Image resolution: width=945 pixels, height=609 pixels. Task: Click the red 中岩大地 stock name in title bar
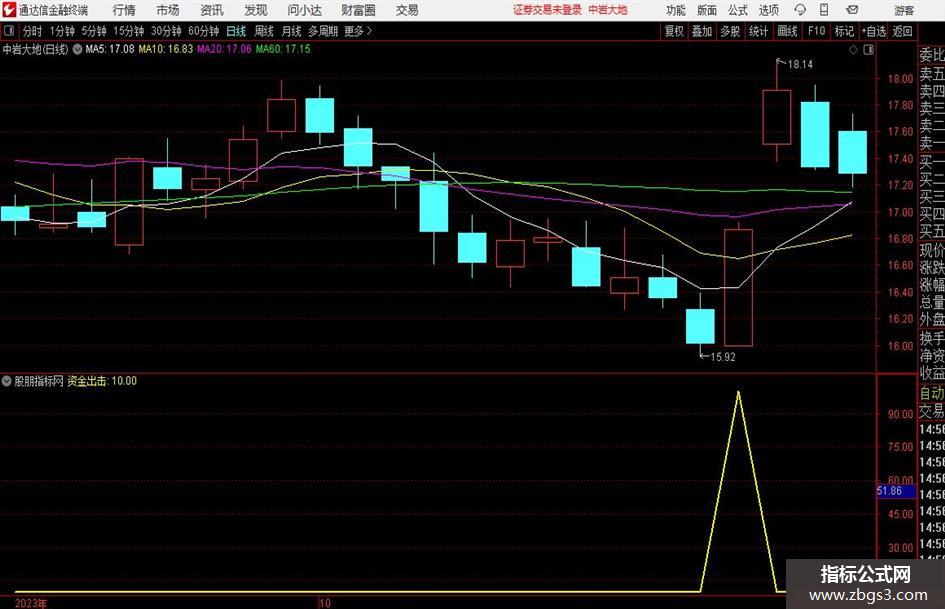pyautogui.click(x=608, y=10)
